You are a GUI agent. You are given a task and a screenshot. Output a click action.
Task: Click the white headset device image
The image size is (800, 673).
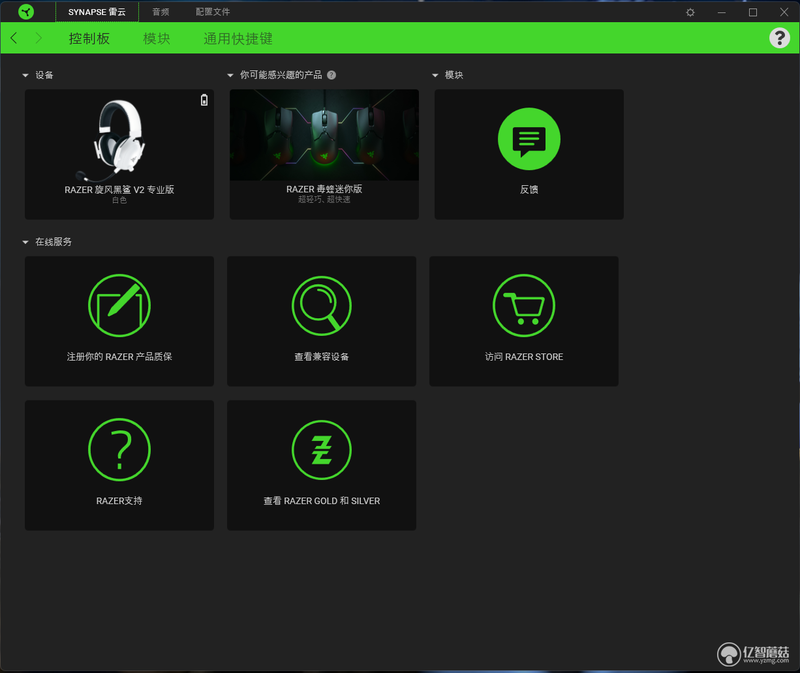(x=113, y=140)
